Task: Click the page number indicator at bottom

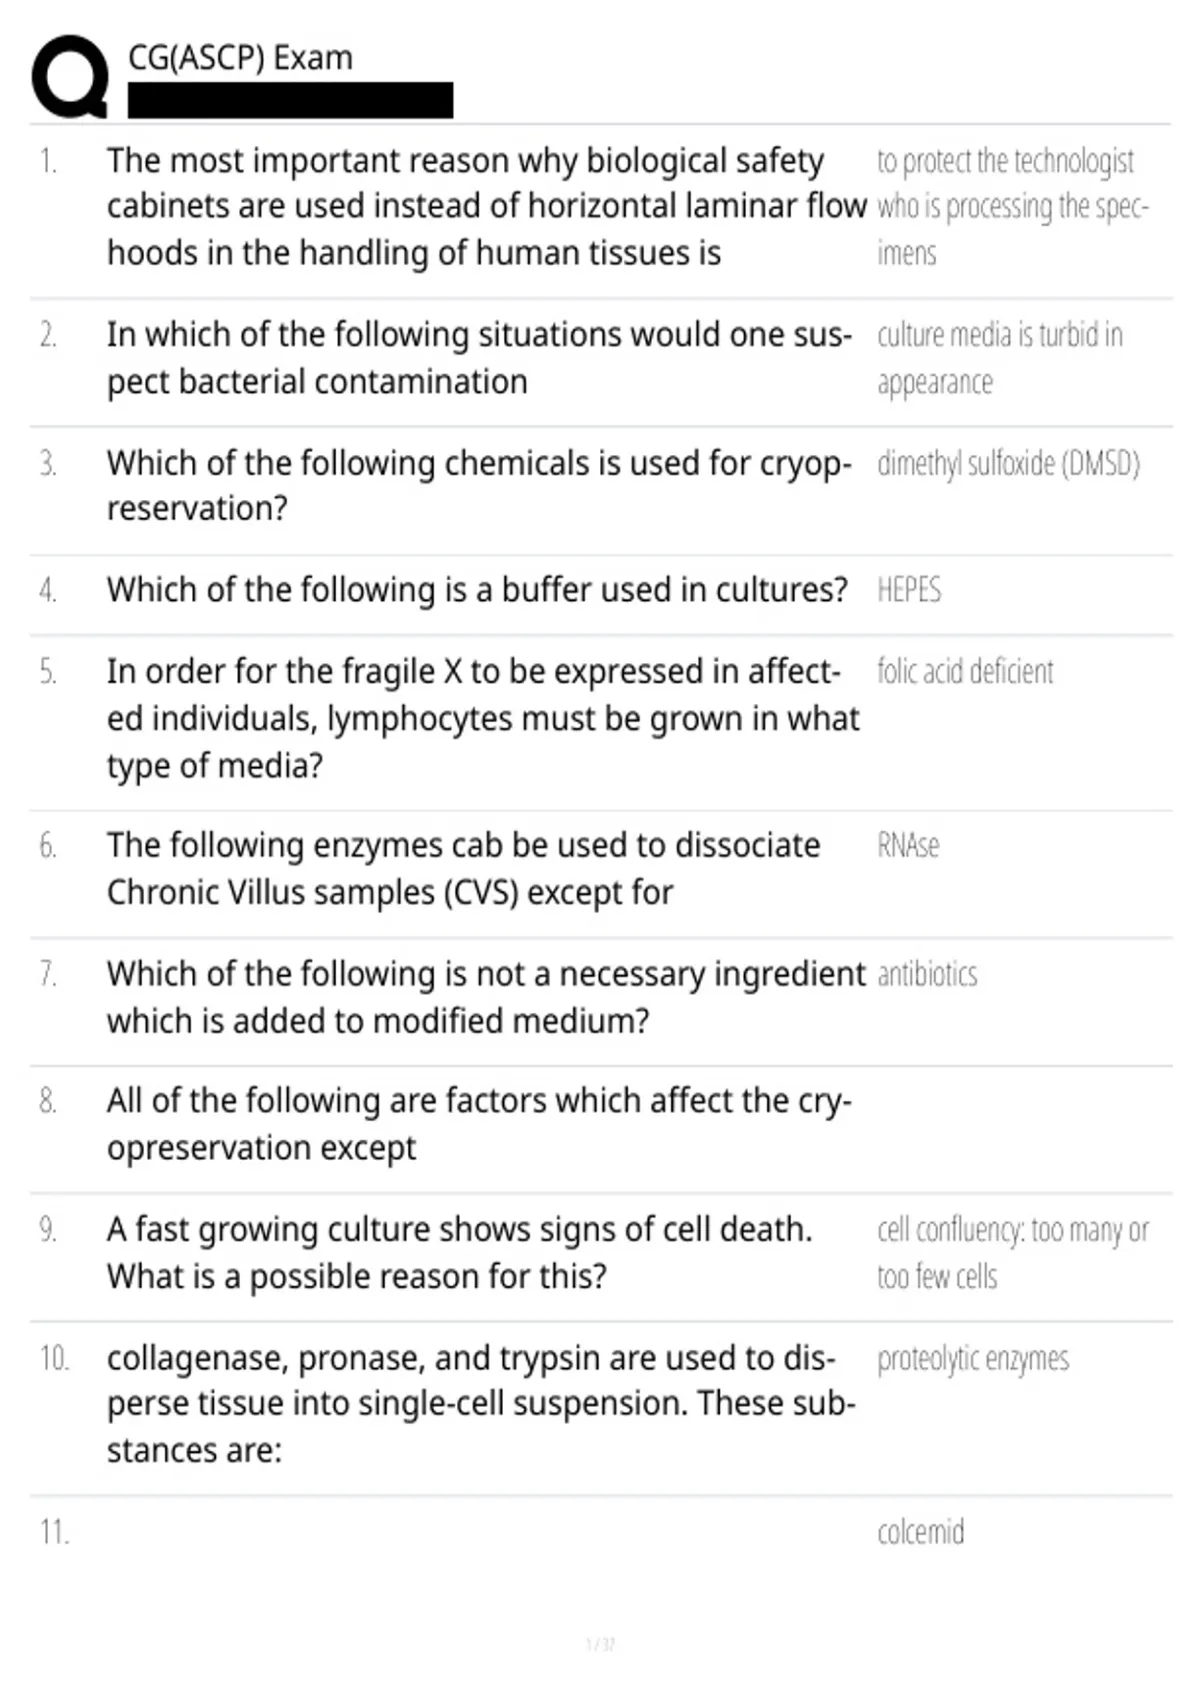Action: (600, 1644)
